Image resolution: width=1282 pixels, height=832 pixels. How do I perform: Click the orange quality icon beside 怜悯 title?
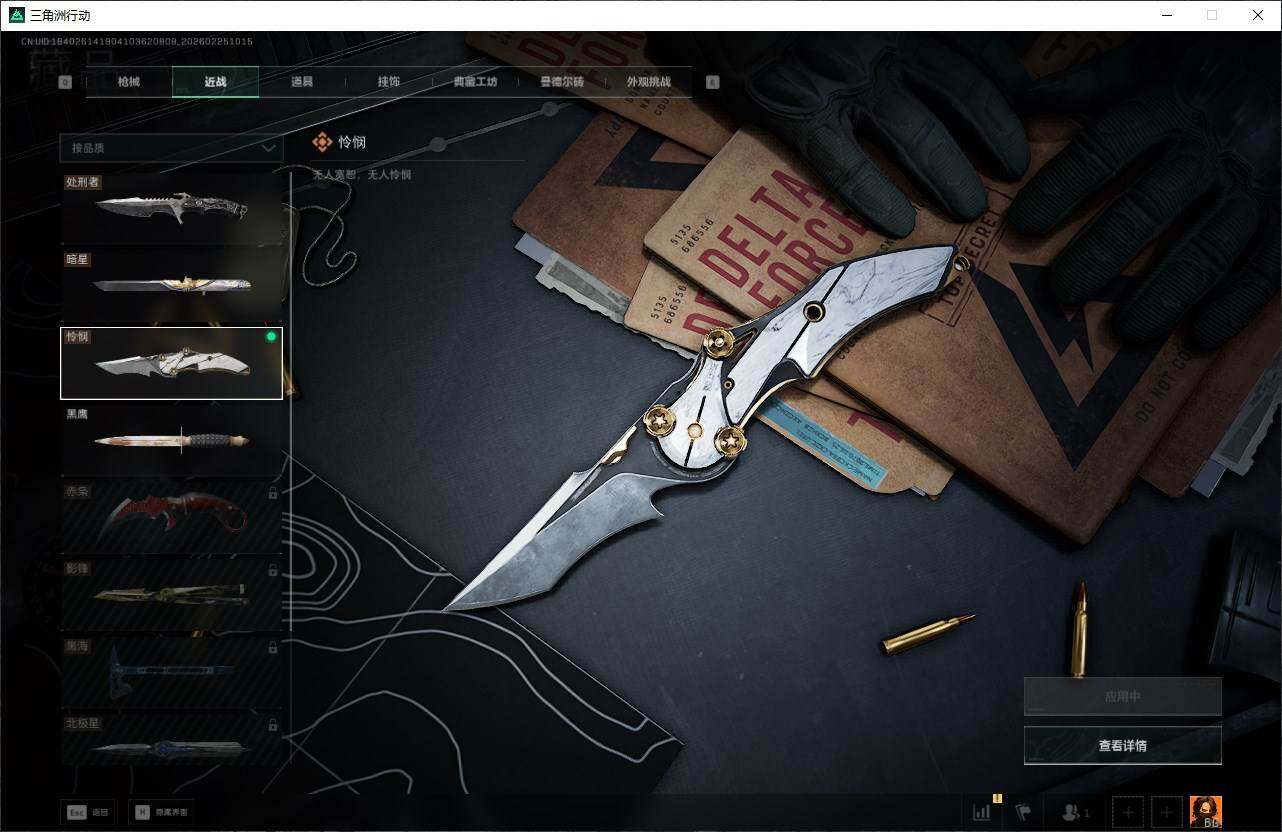[x=322, y=143]
